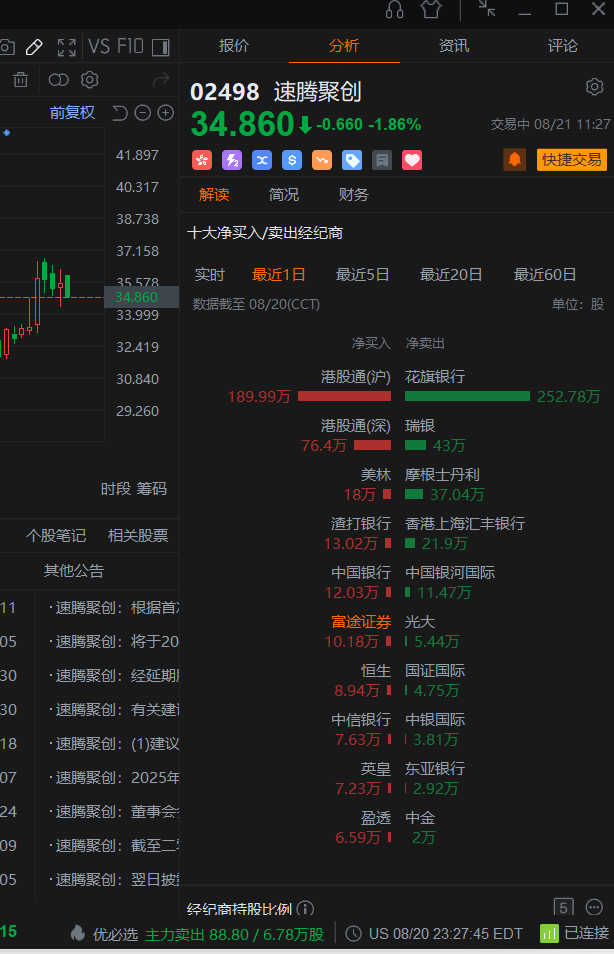
Task: Open the 相关股票 tab
Action: coord(138,536)
